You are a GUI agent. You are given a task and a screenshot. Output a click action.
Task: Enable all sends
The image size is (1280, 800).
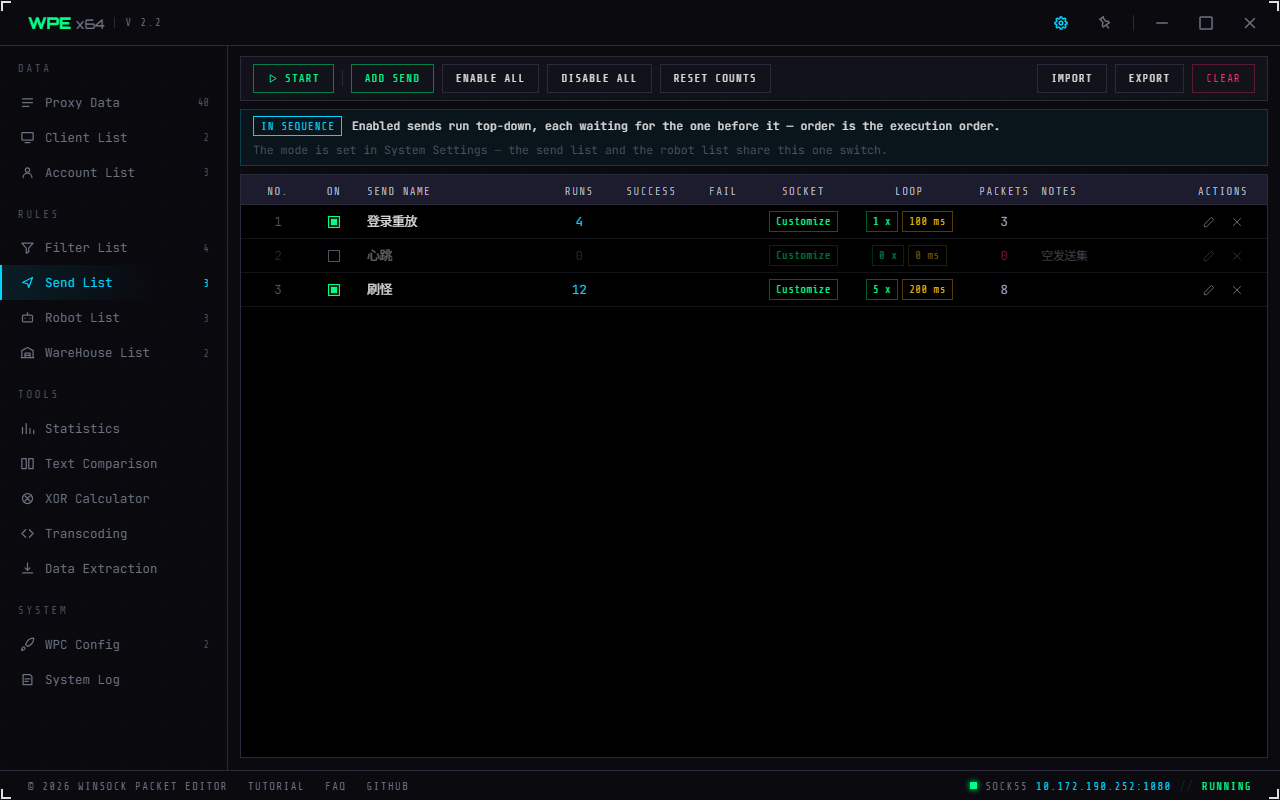coord(490,78)
